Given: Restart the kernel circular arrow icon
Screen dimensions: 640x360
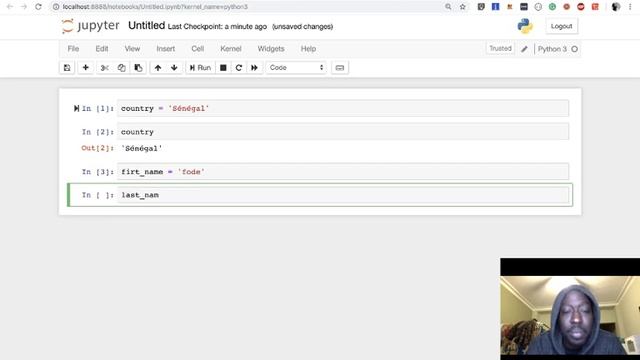Looking at the screenshot, I should point(239,68).
